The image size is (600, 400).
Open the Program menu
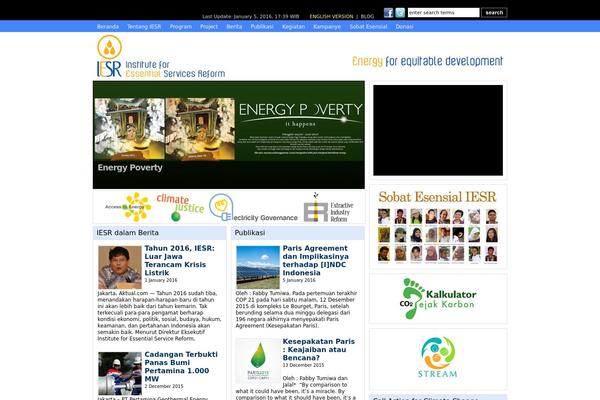pos(181,26)
